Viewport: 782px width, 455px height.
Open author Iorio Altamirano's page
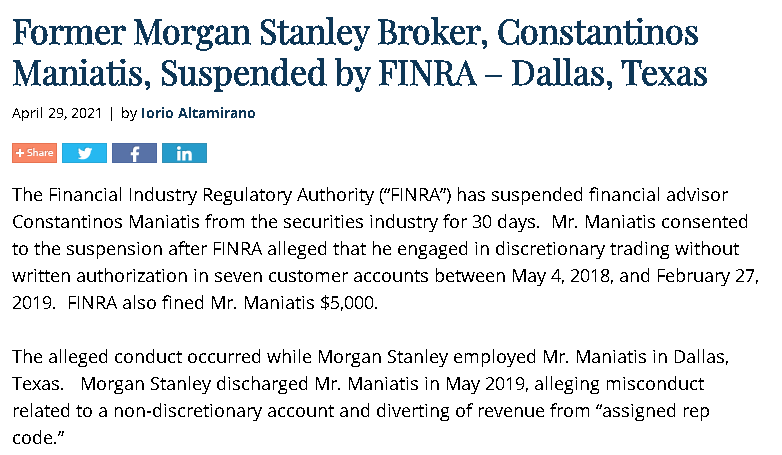[198, 113]
